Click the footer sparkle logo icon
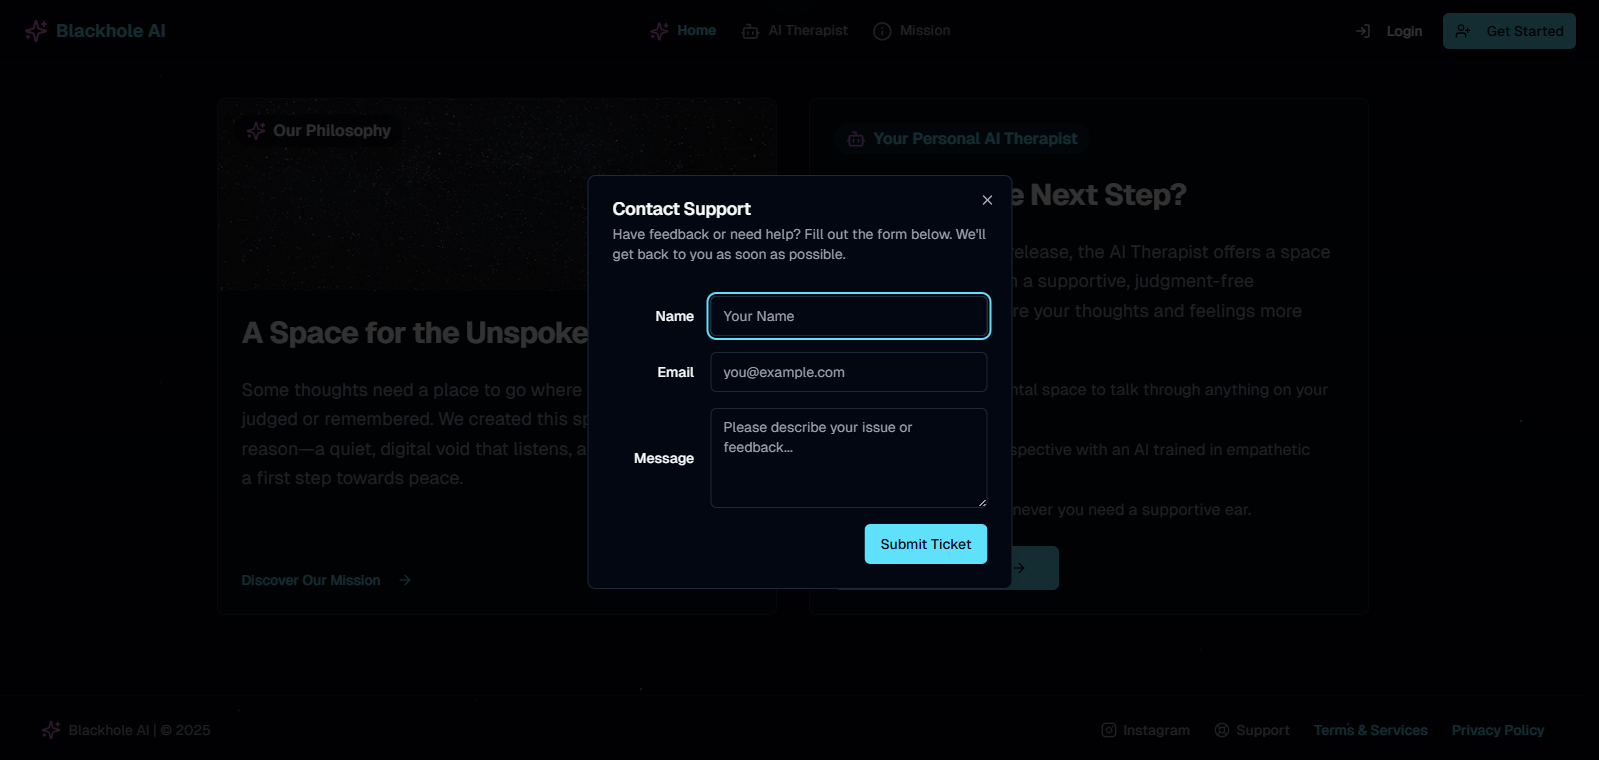 coord(51,730)
